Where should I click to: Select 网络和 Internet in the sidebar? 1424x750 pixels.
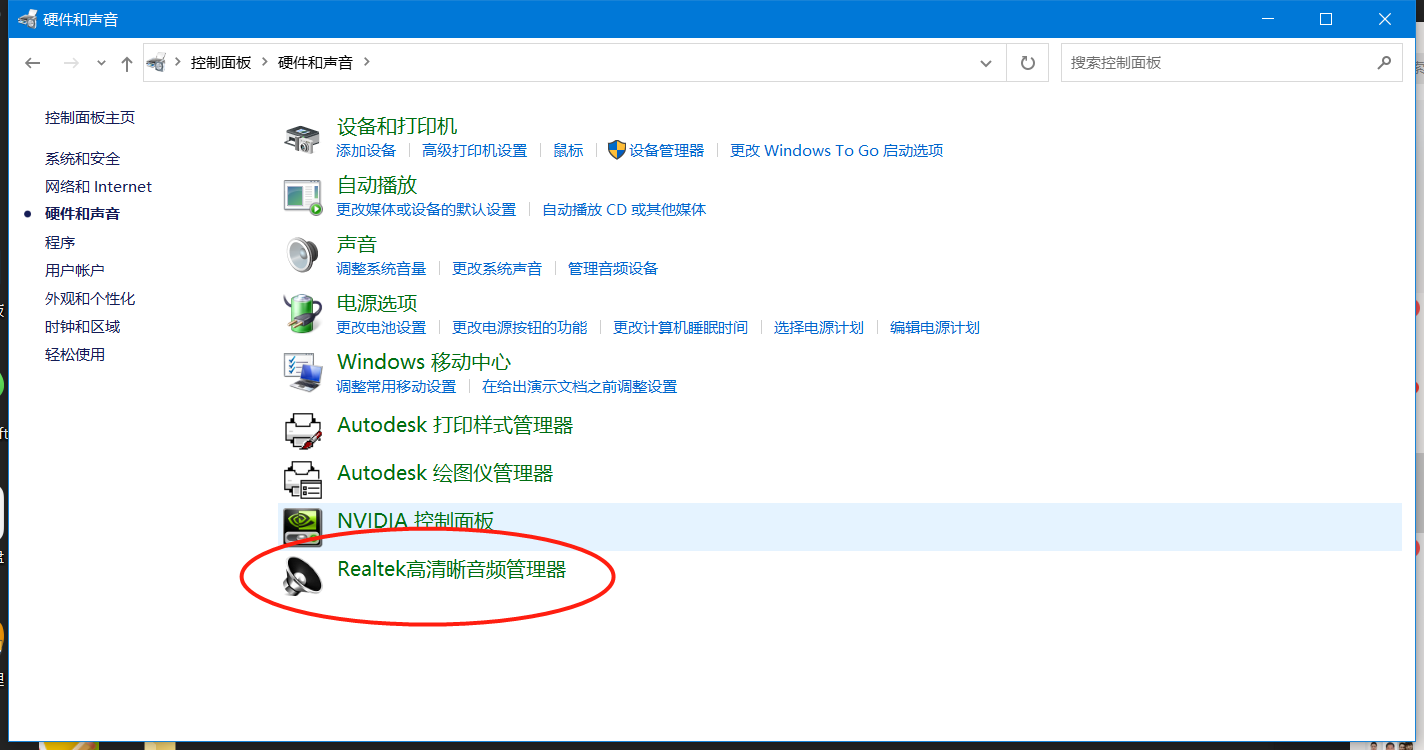(x=98, y=187)
